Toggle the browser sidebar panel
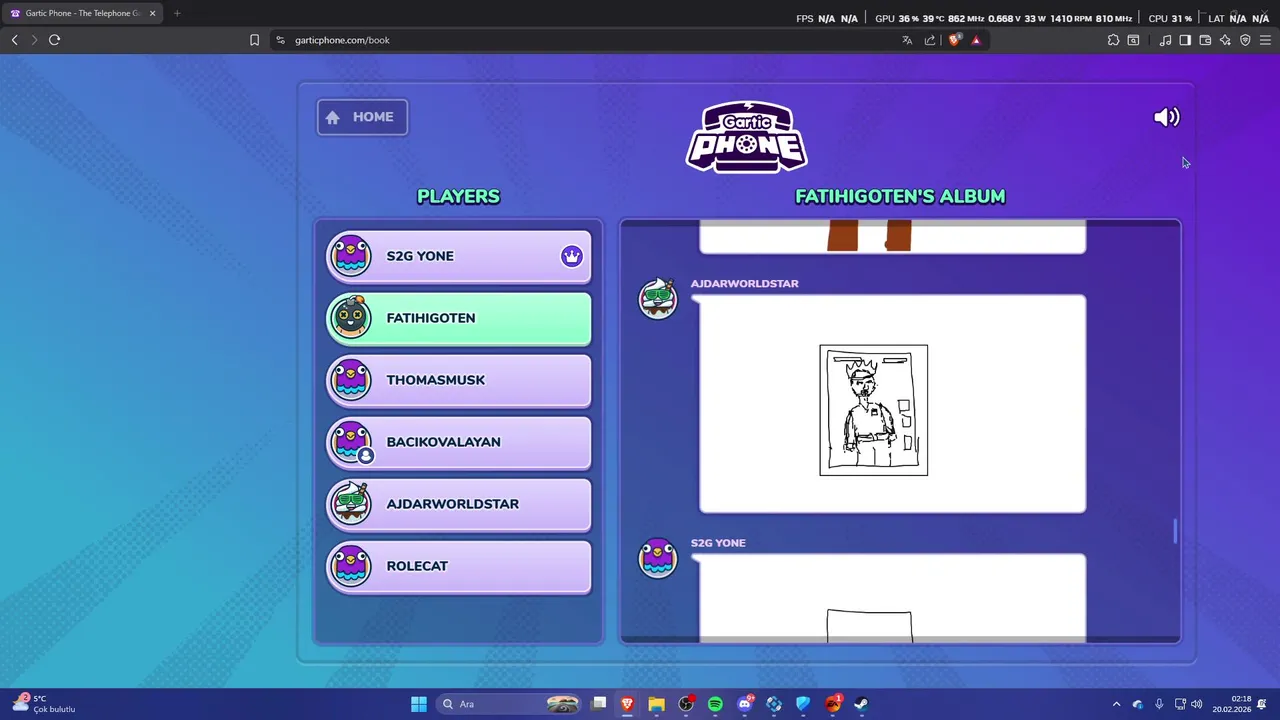This screenshot has width=1280, height=720. coord(1185,40)
